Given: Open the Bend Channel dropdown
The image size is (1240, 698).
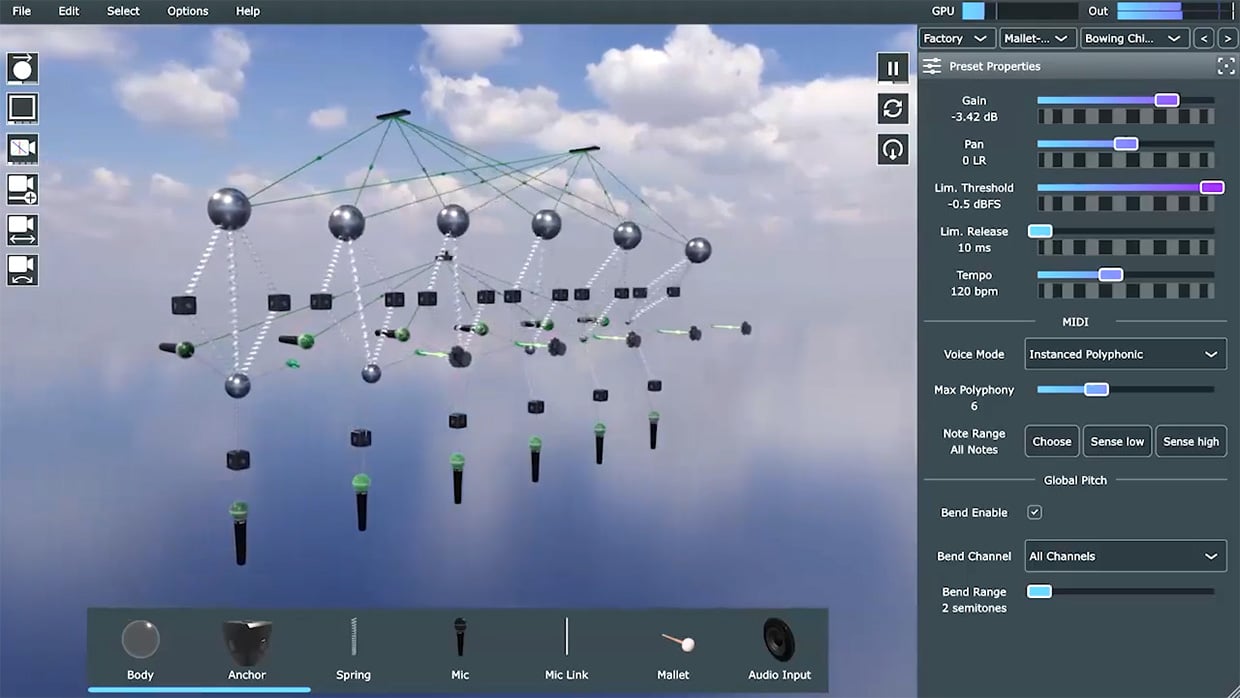Looking at the screenshot, I should [1125, 556].
